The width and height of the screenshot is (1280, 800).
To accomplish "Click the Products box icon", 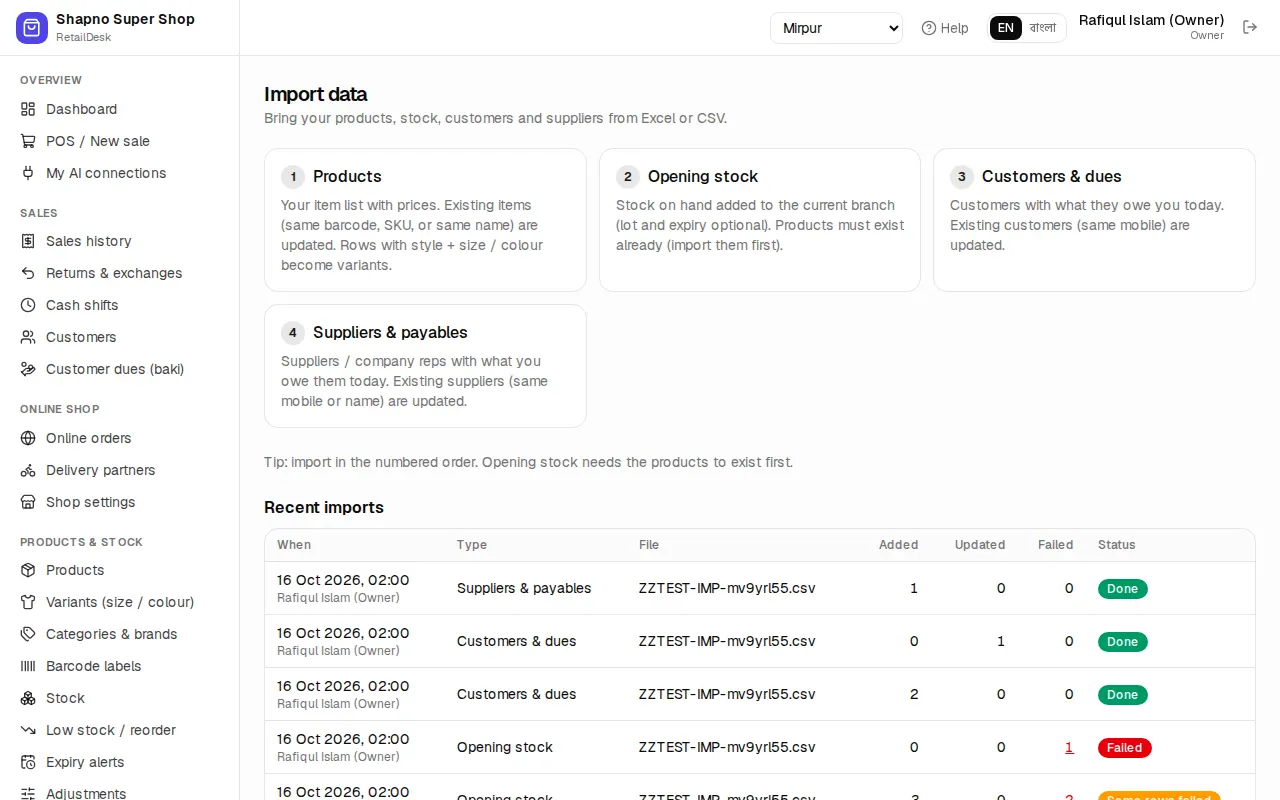I will [x=28, y=570].
